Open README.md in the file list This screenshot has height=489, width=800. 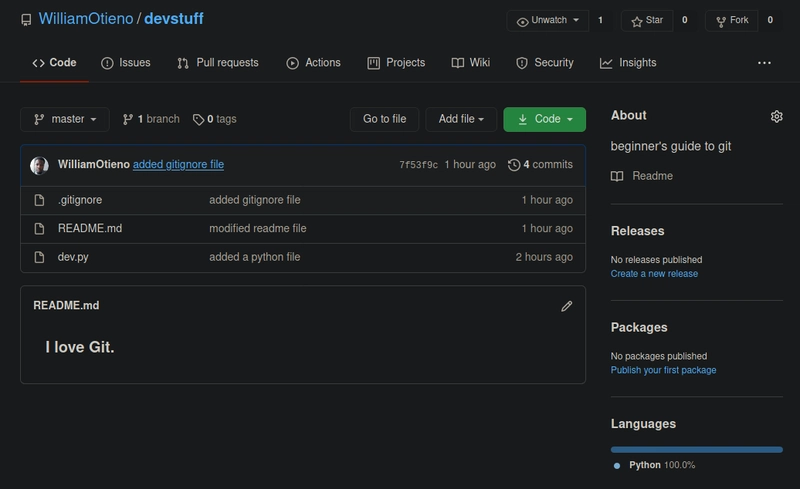coord(90,229)
